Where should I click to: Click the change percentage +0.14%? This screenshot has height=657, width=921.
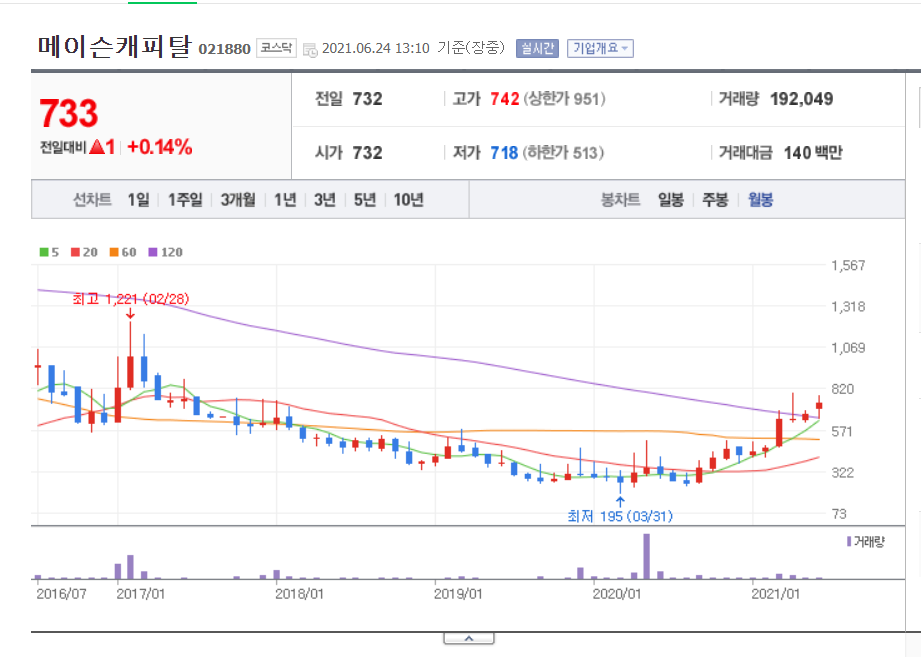pyautogui.click(x=160, y=147)
